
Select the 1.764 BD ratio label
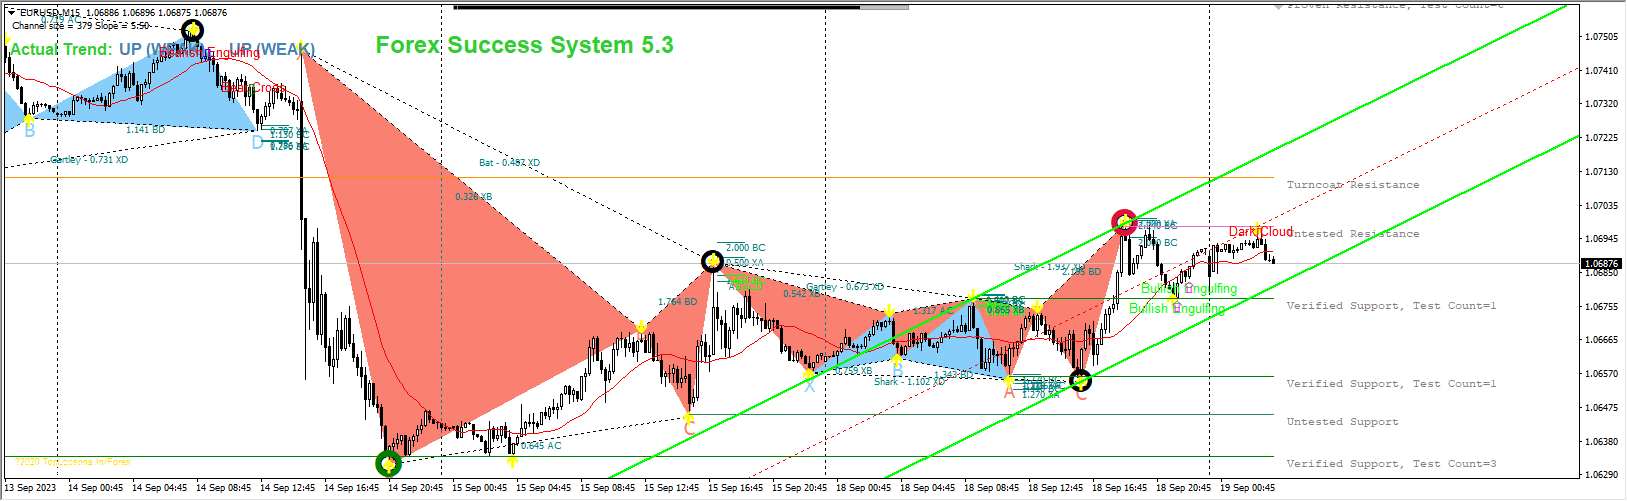pos(677,302)
